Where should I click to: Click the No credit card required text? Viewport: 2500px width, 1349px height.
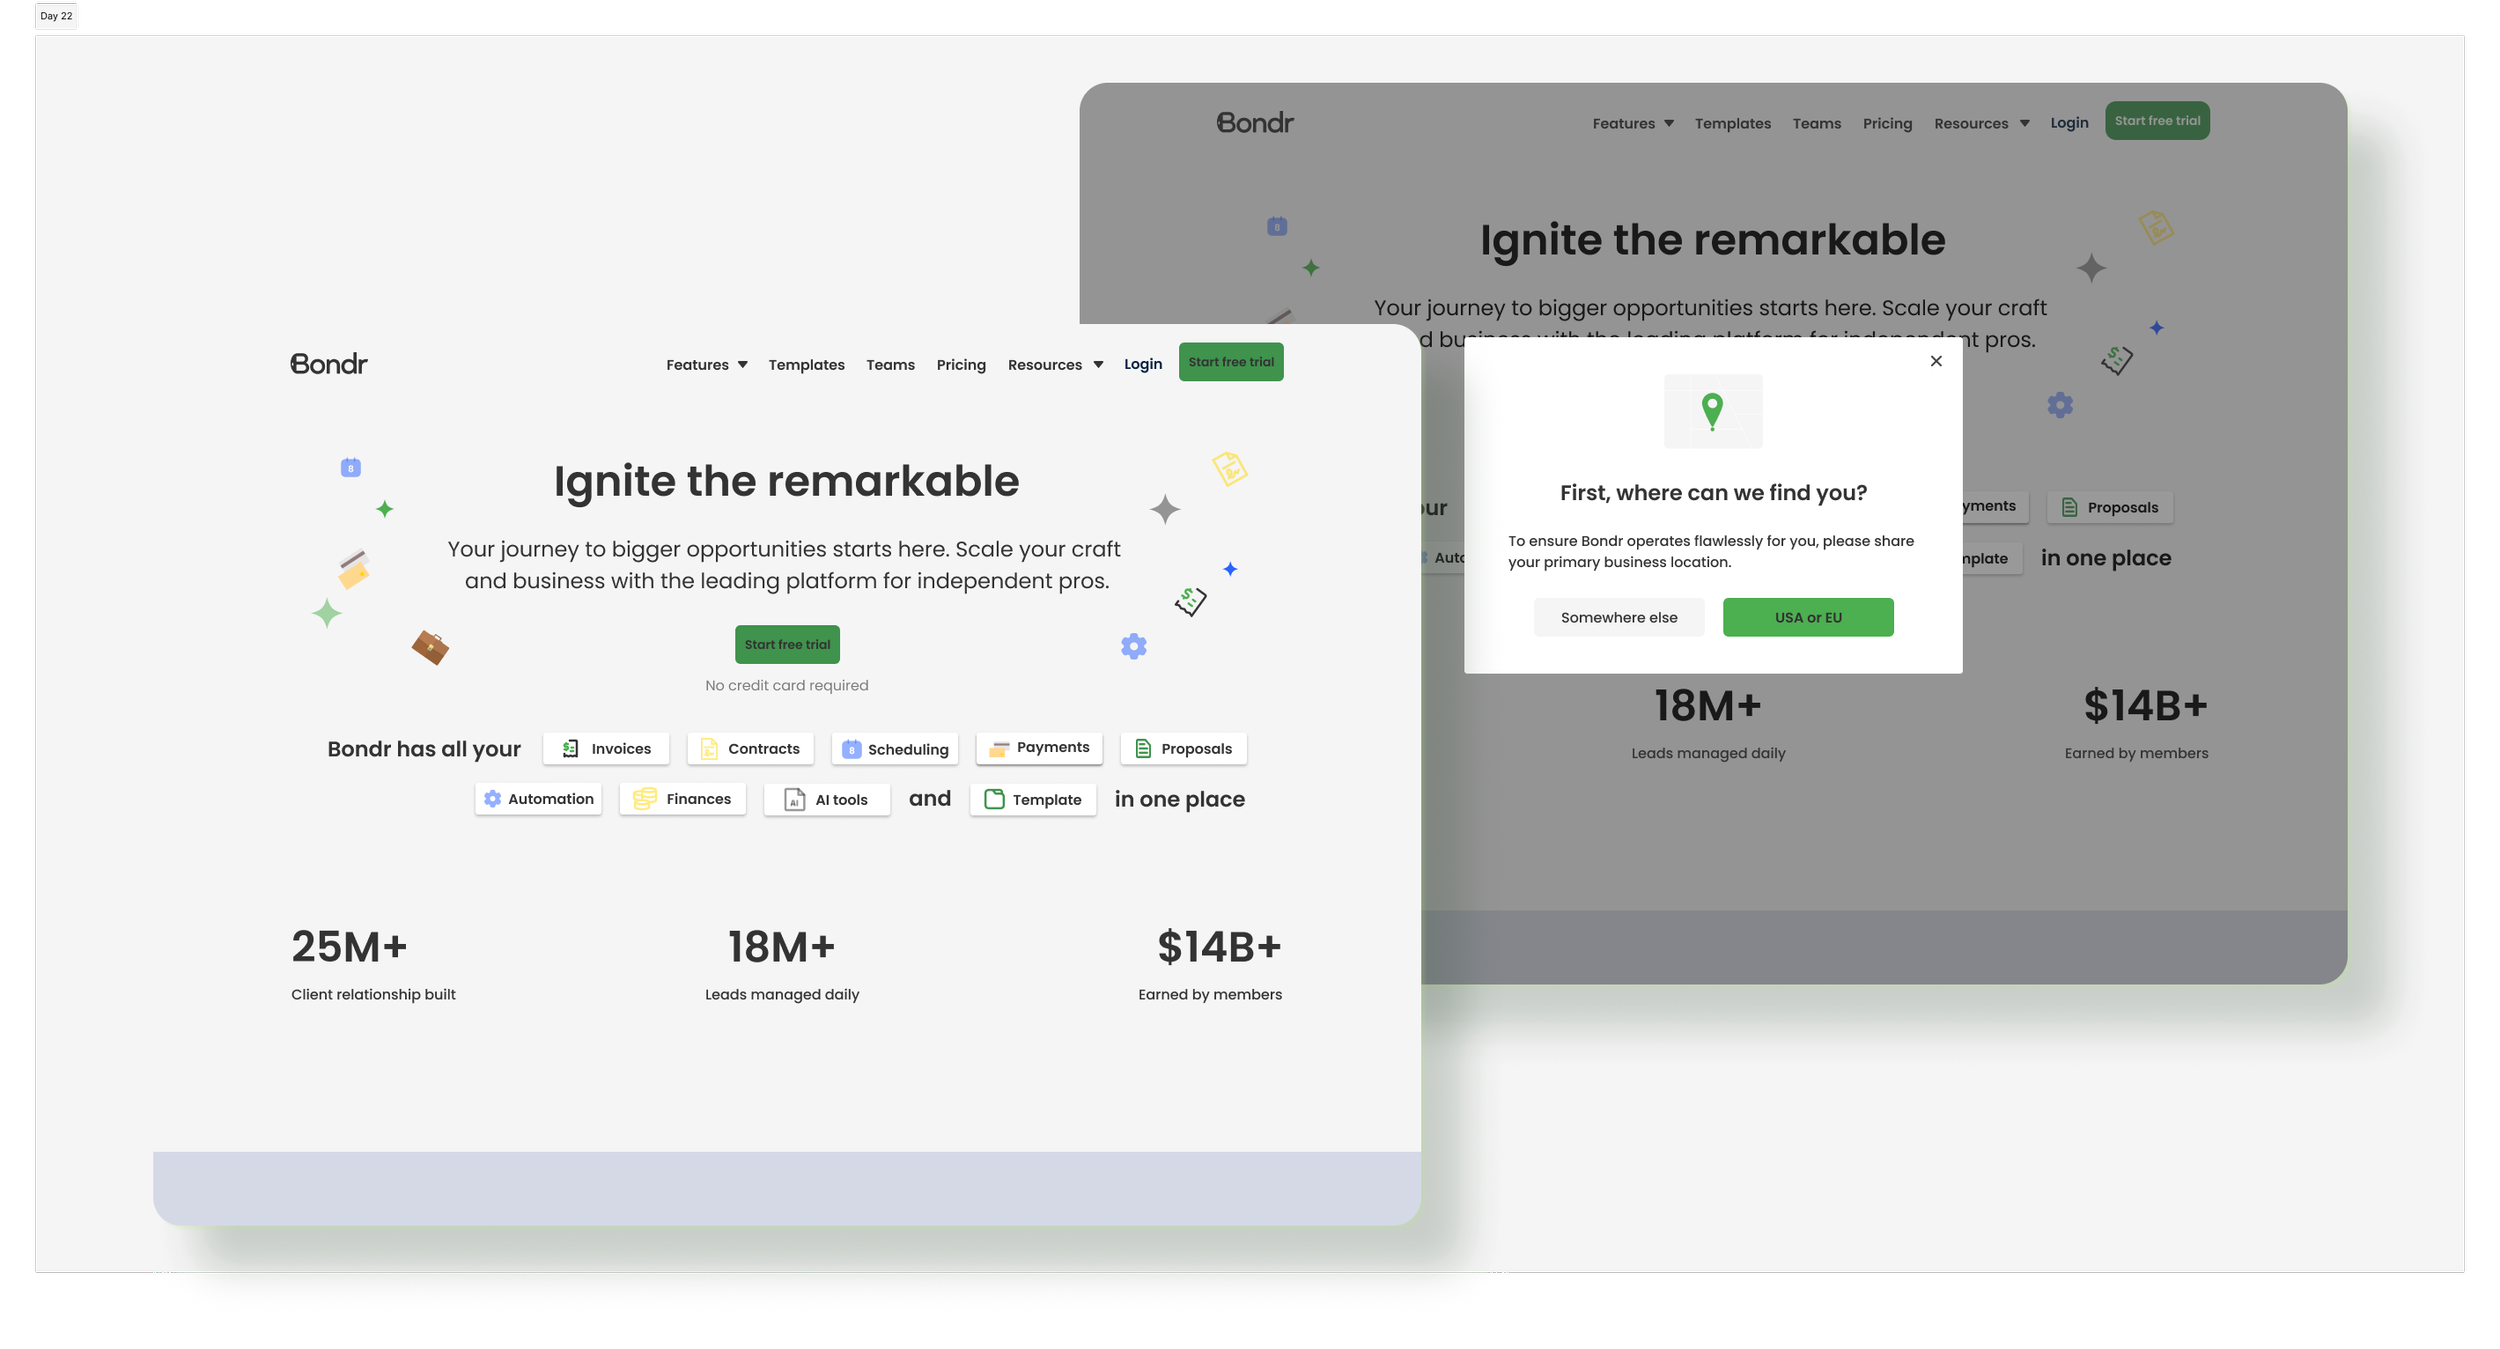787,686
